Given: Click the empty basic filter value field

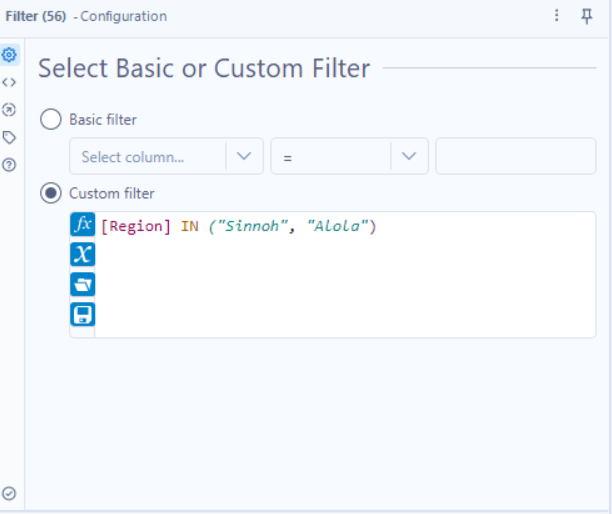Looking at the screenshot, I should [515, 157].
